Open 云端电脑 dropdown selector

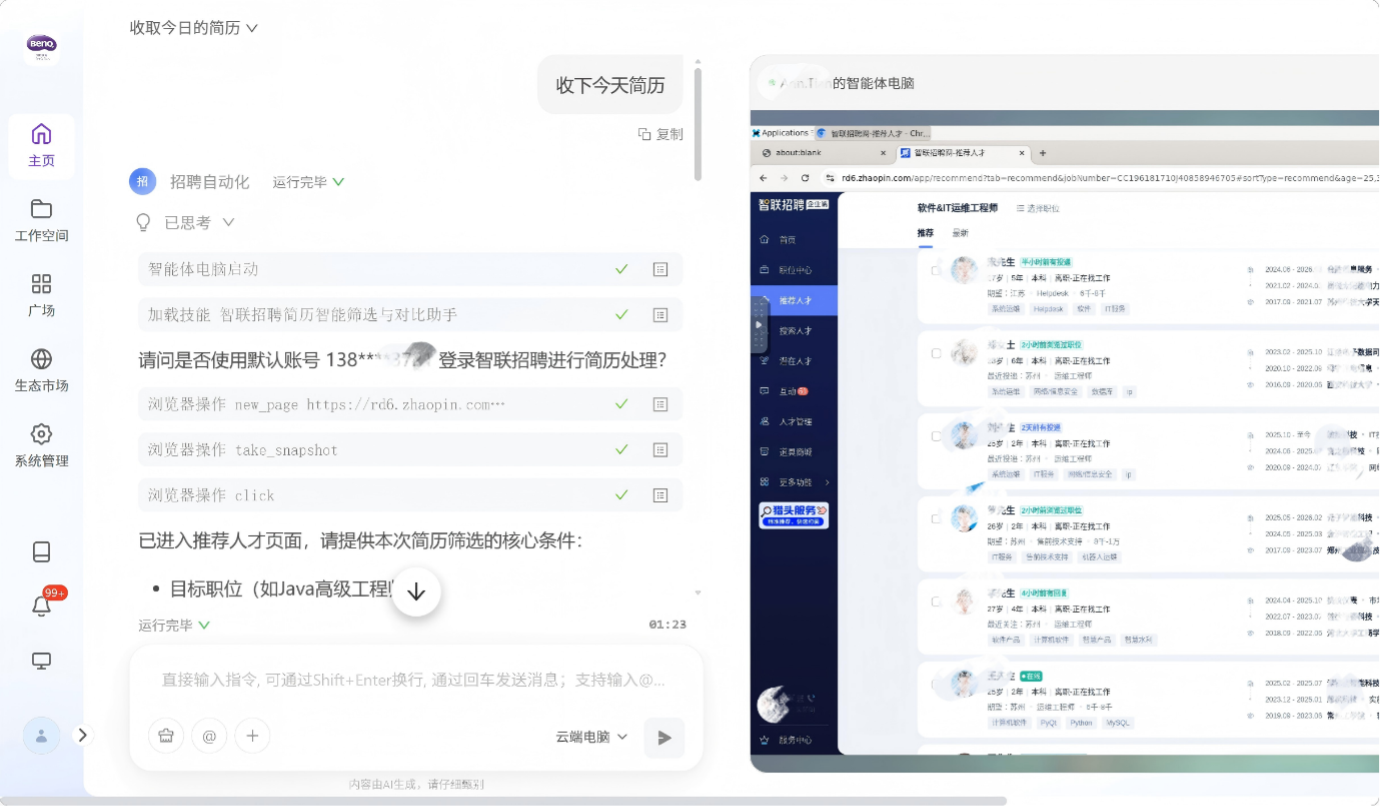[592, 737]
